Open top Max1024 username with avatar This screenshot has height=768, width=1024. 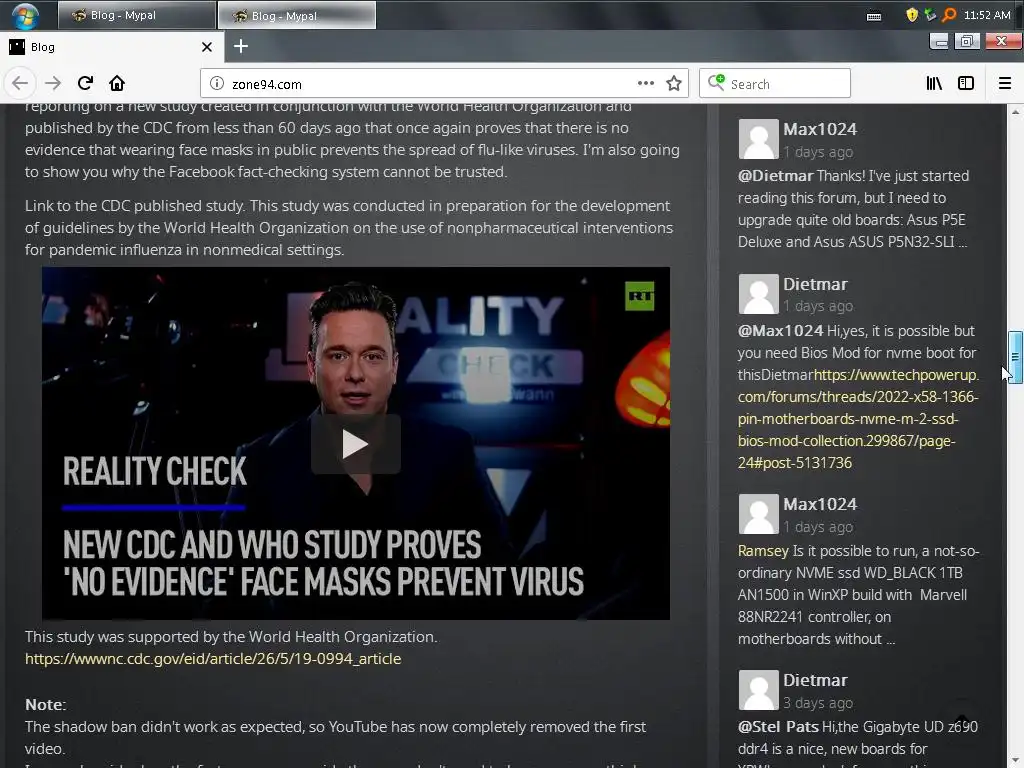(x=820, y=129)
